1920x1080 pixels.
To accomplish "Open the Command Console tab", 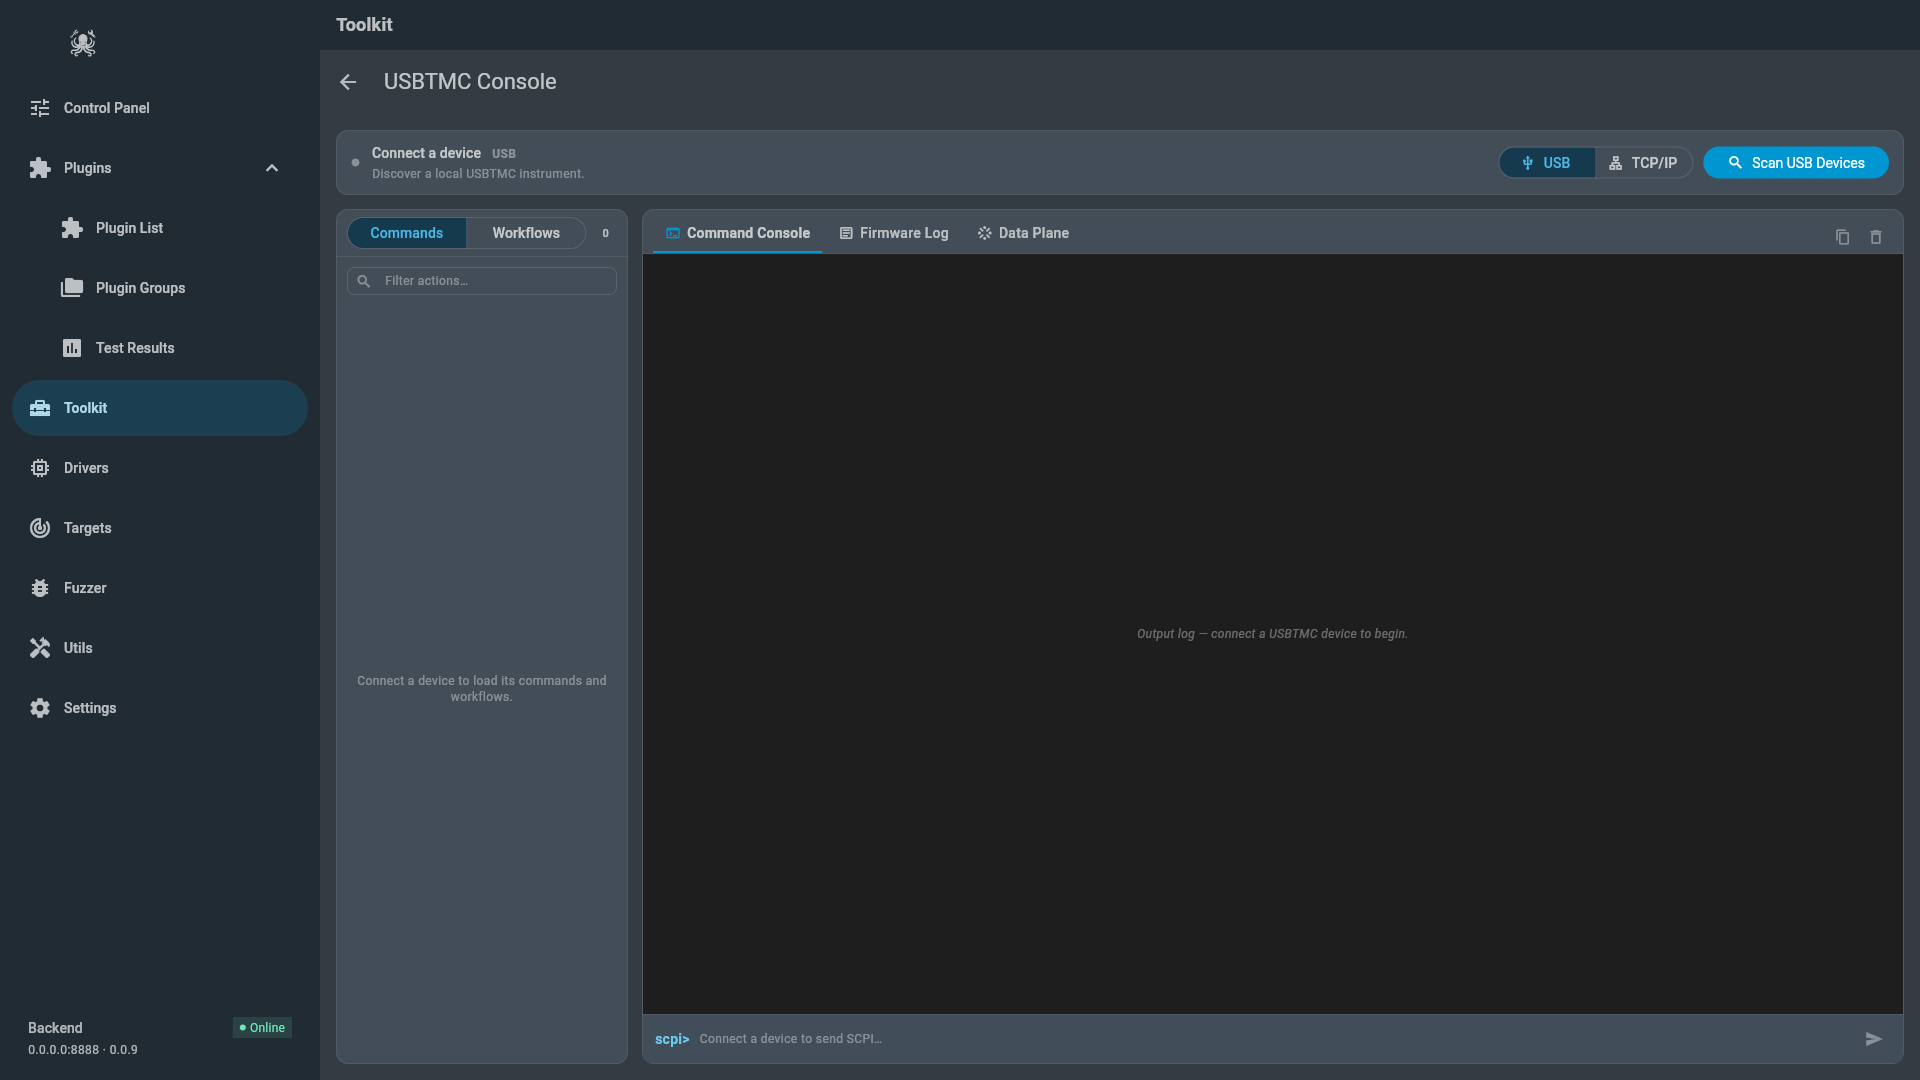I will pos(738,233).
